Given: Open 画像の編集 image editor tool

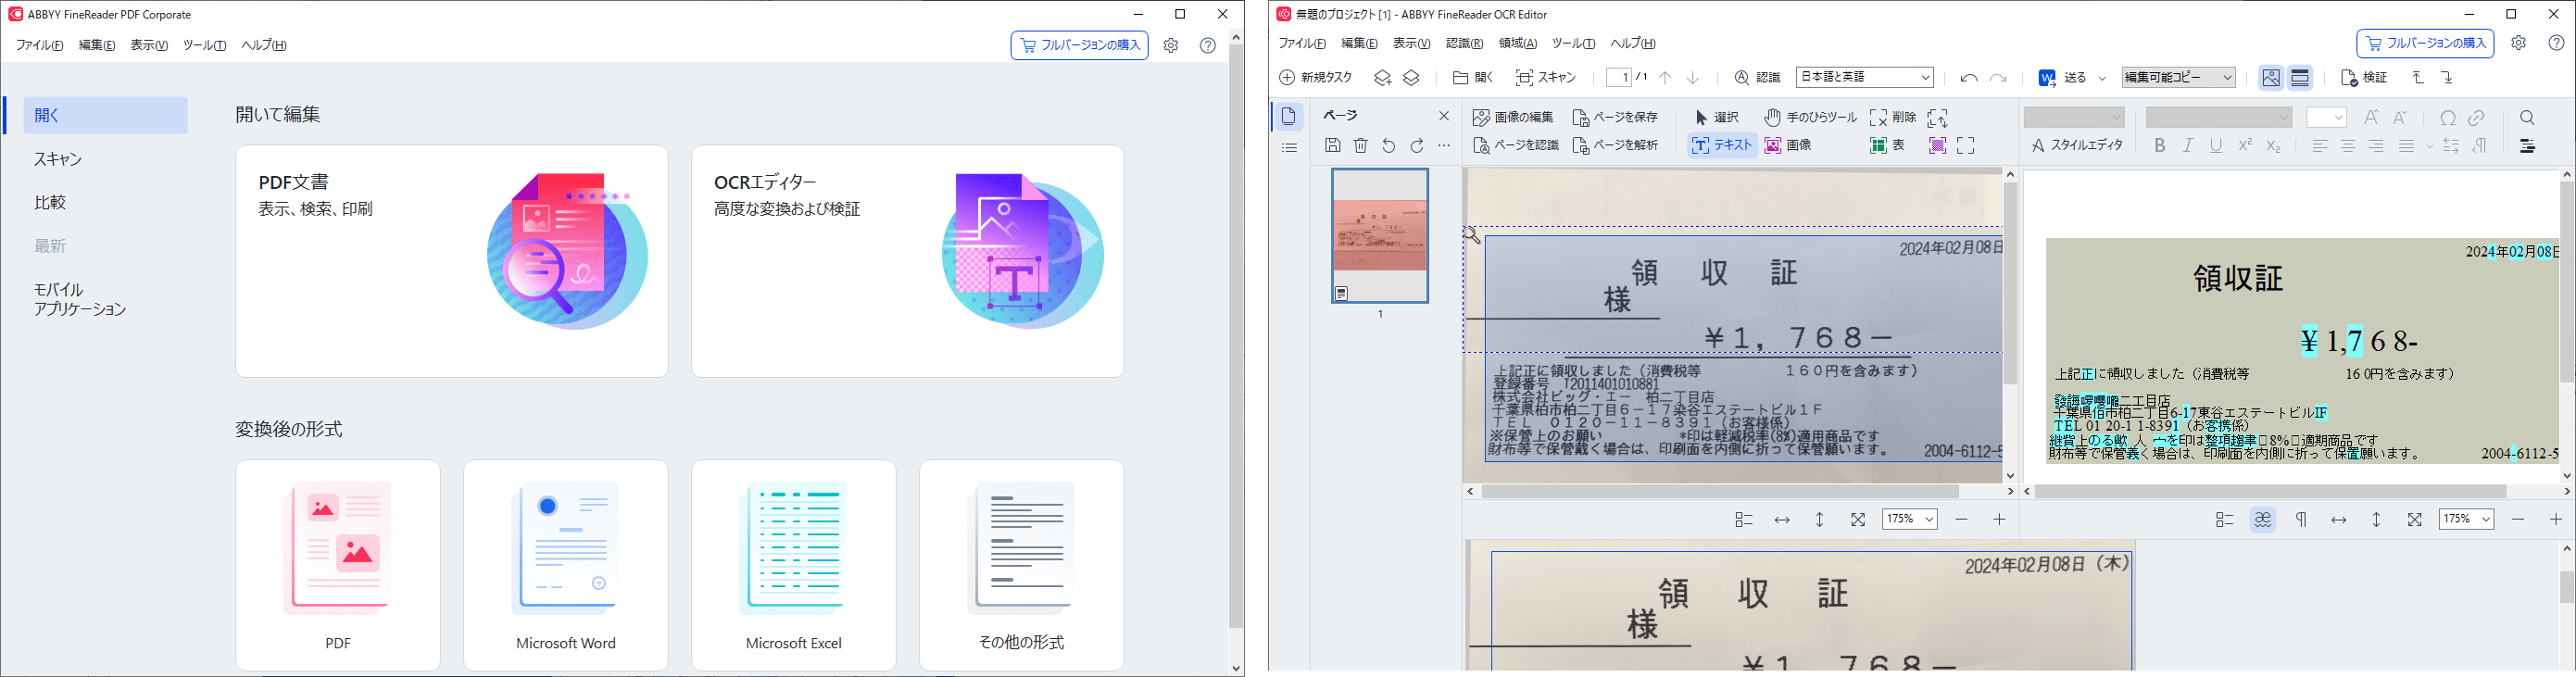Looking at the screenshot, I should point(1512,118).
